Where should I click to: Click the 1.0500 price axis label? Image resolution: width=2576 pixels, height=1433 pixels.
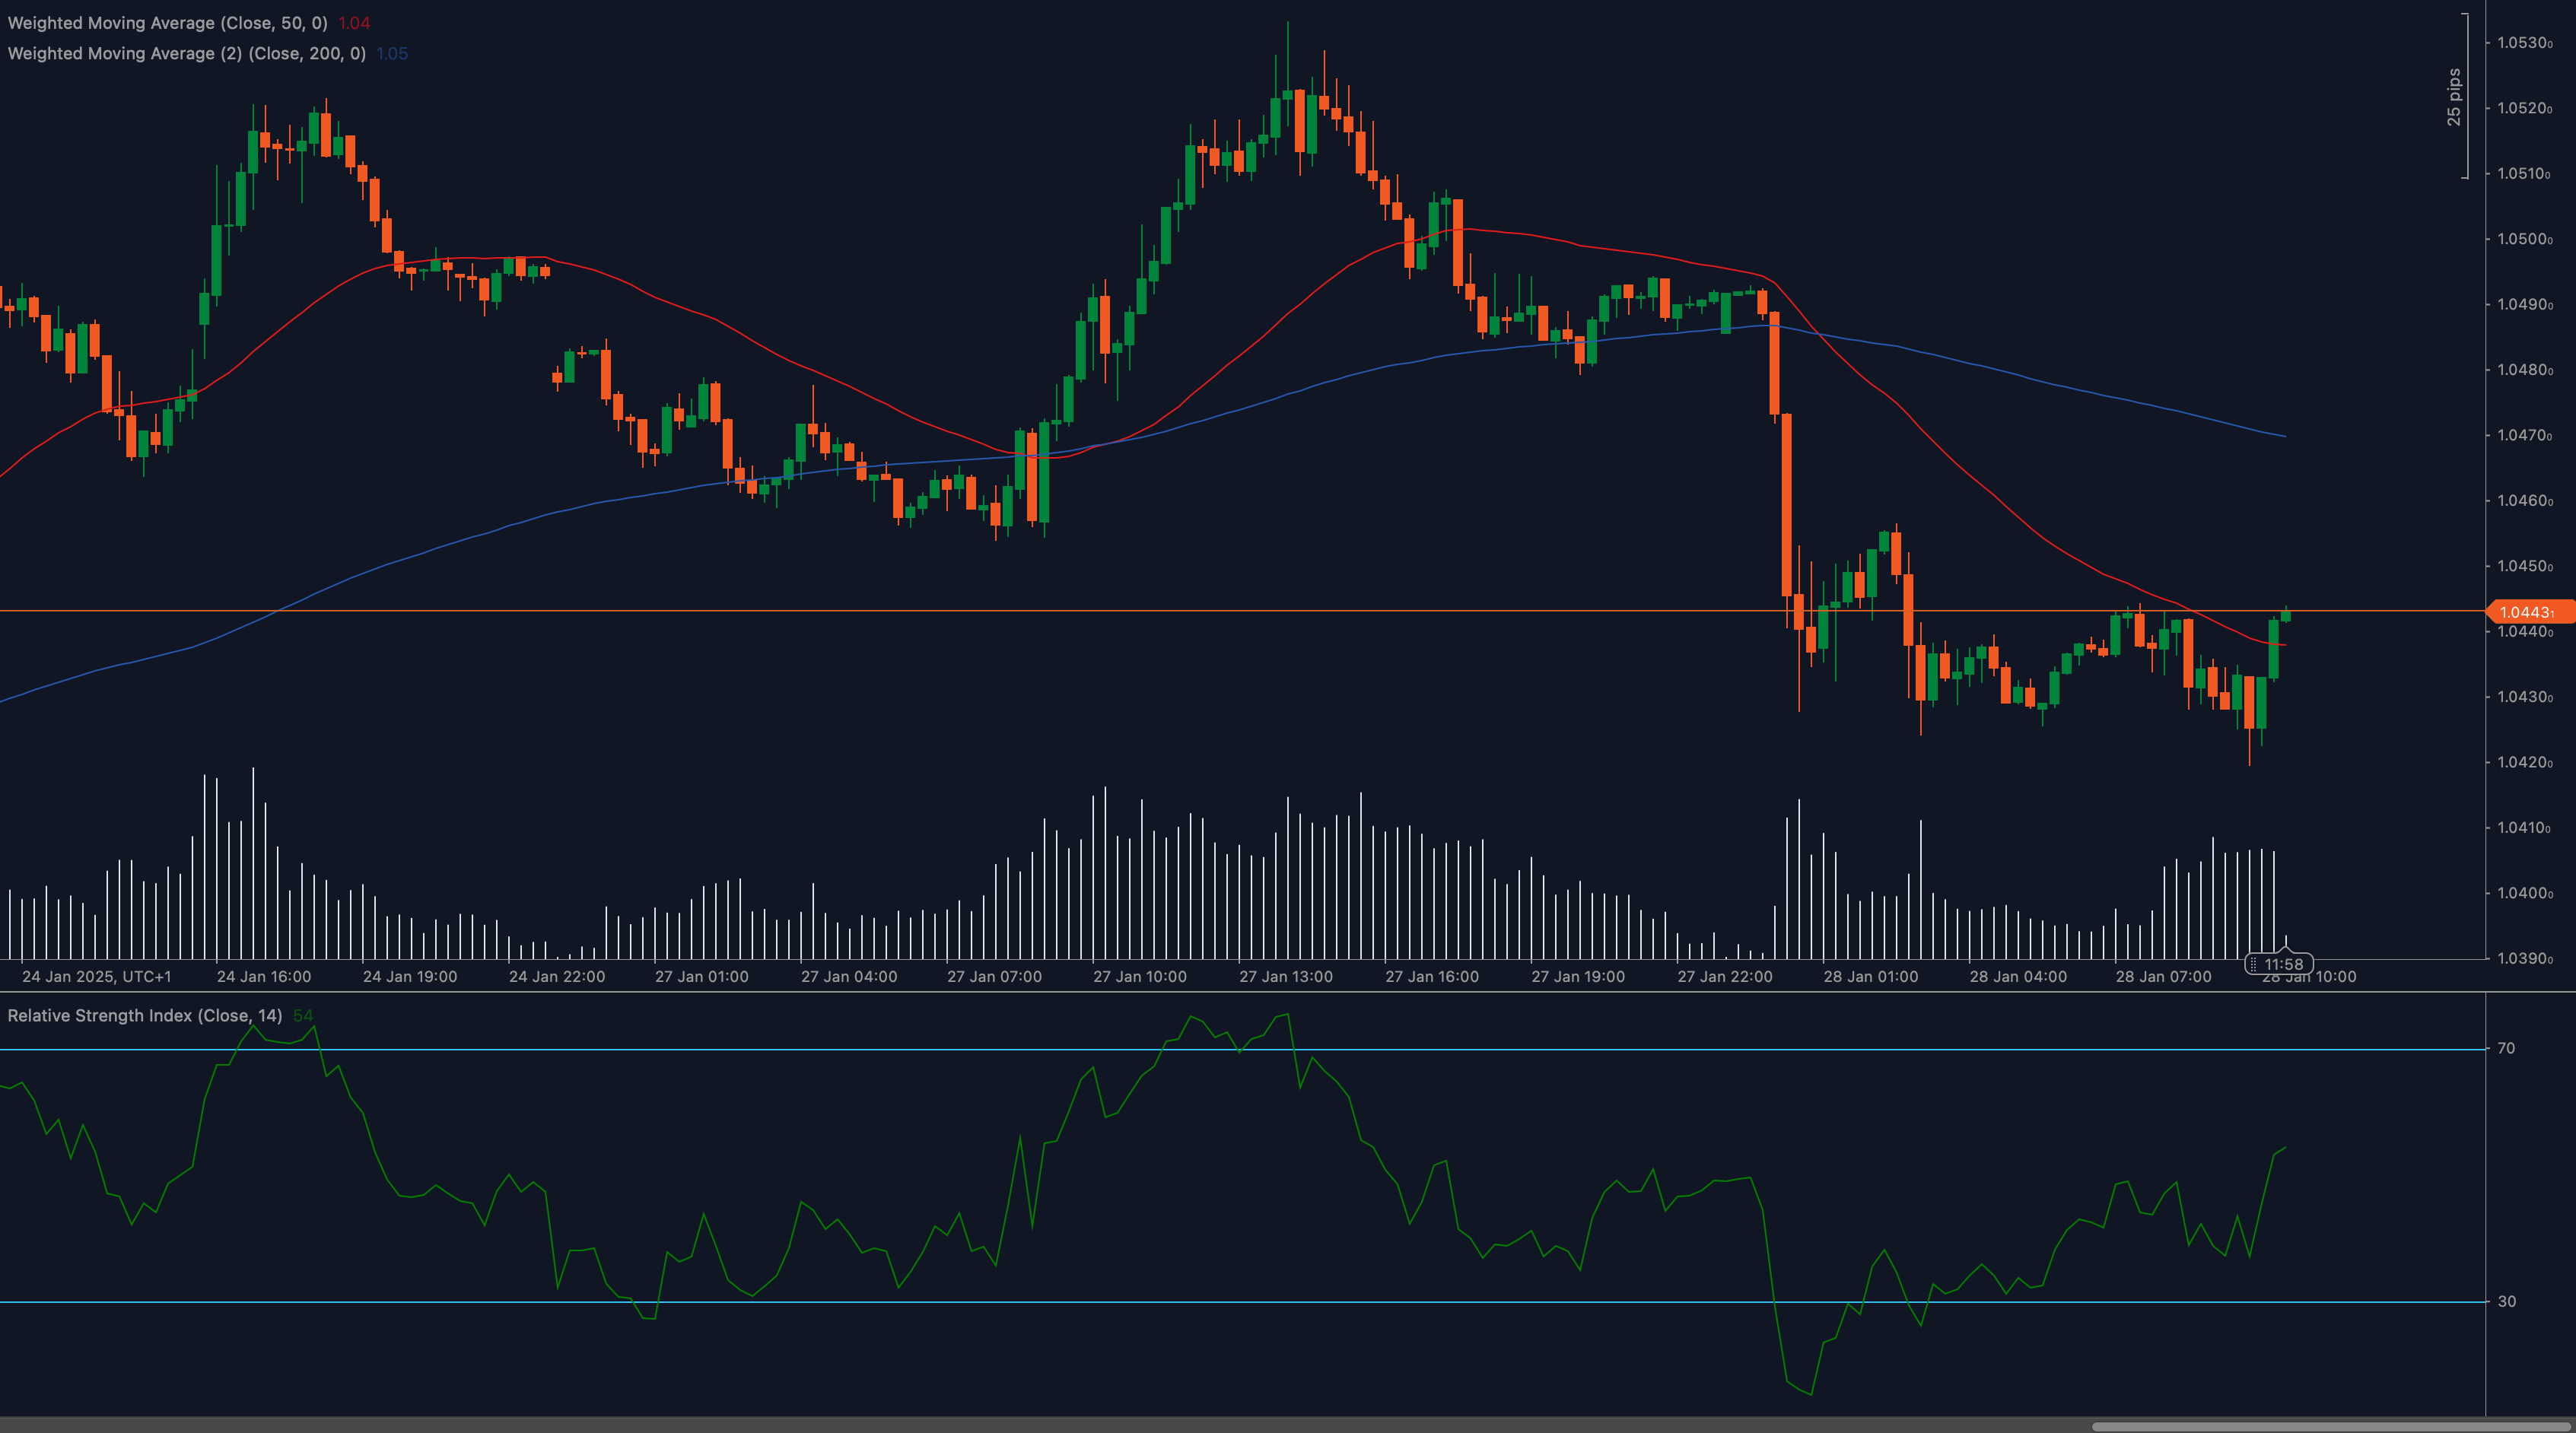tap(2525, 239)
